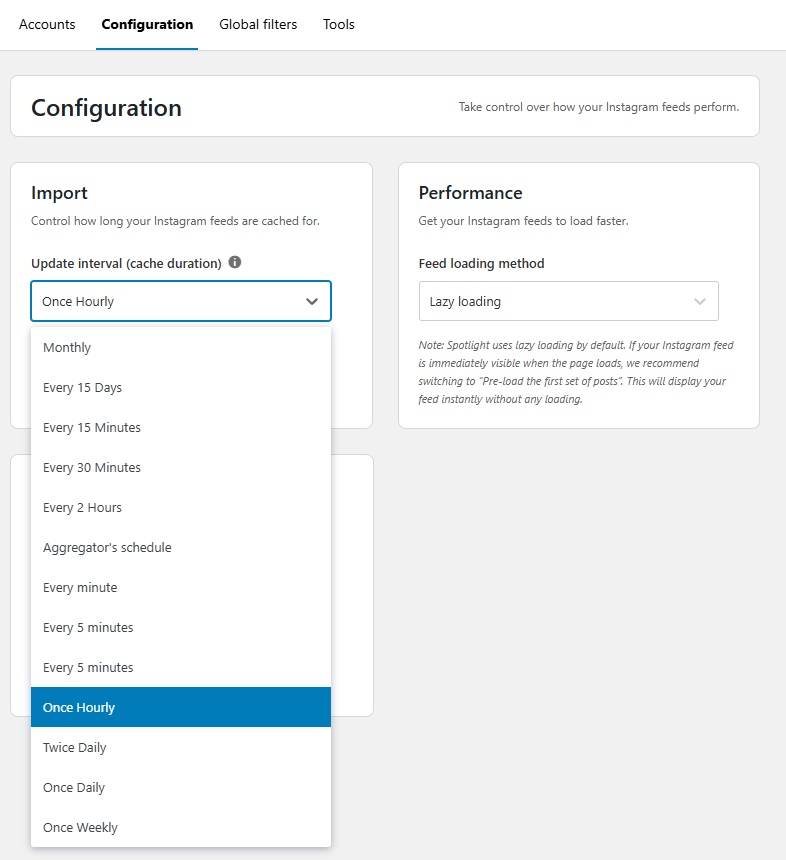Open the Feed loading method dropdown
This screenshot has height=860, width=786.
pyautogui.click(x=568, y=301)
